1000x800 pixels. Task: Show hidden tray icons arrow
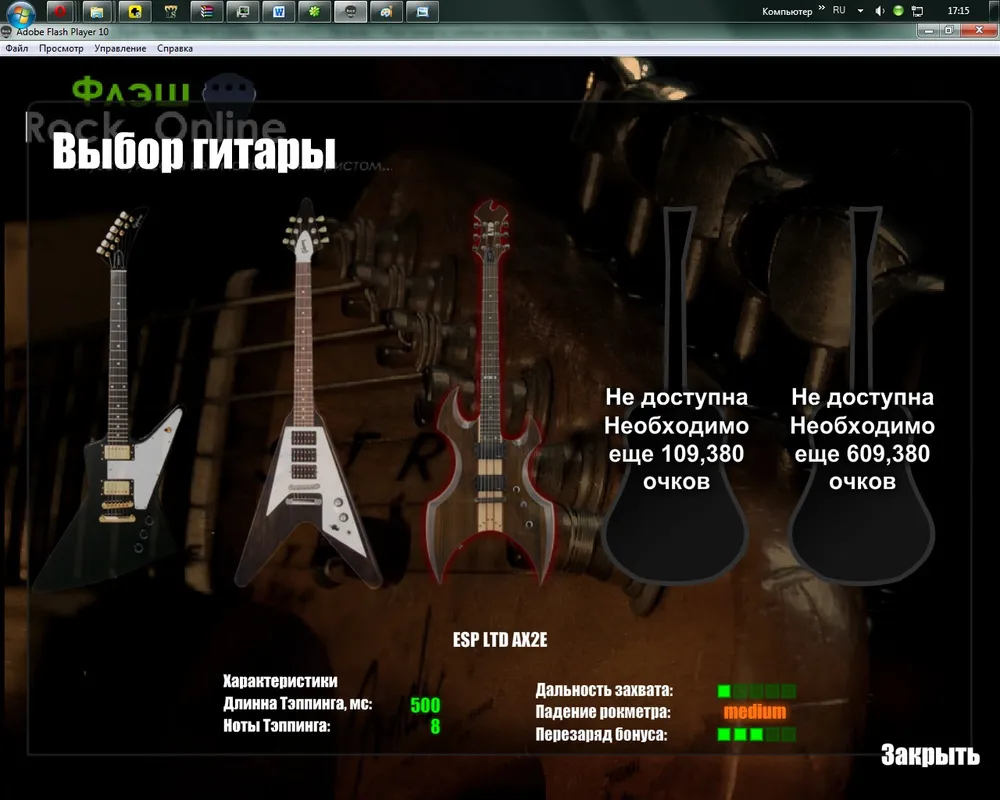coord(860,11)
